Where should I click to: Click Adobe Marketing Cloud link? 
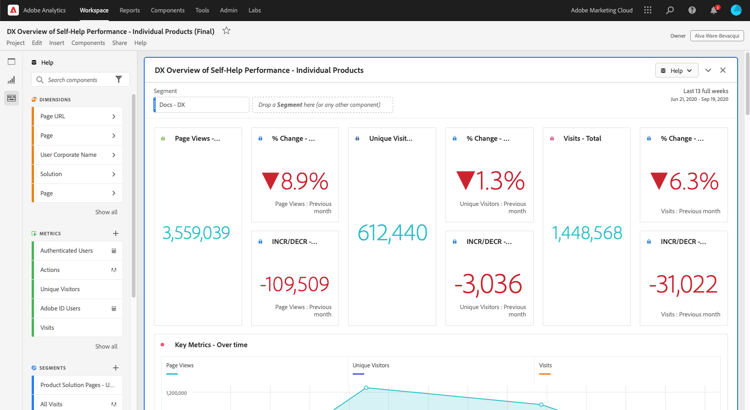602,10
